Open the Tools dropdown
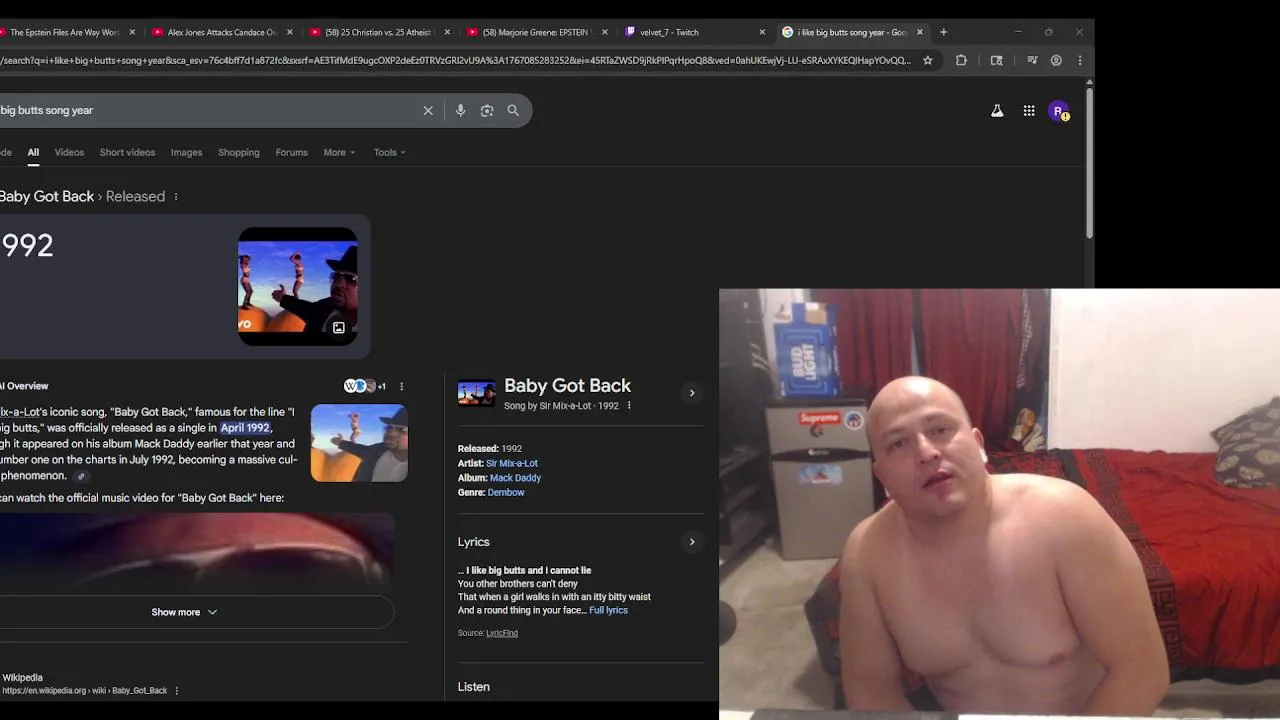The image size is (1280, 720). 389,153
